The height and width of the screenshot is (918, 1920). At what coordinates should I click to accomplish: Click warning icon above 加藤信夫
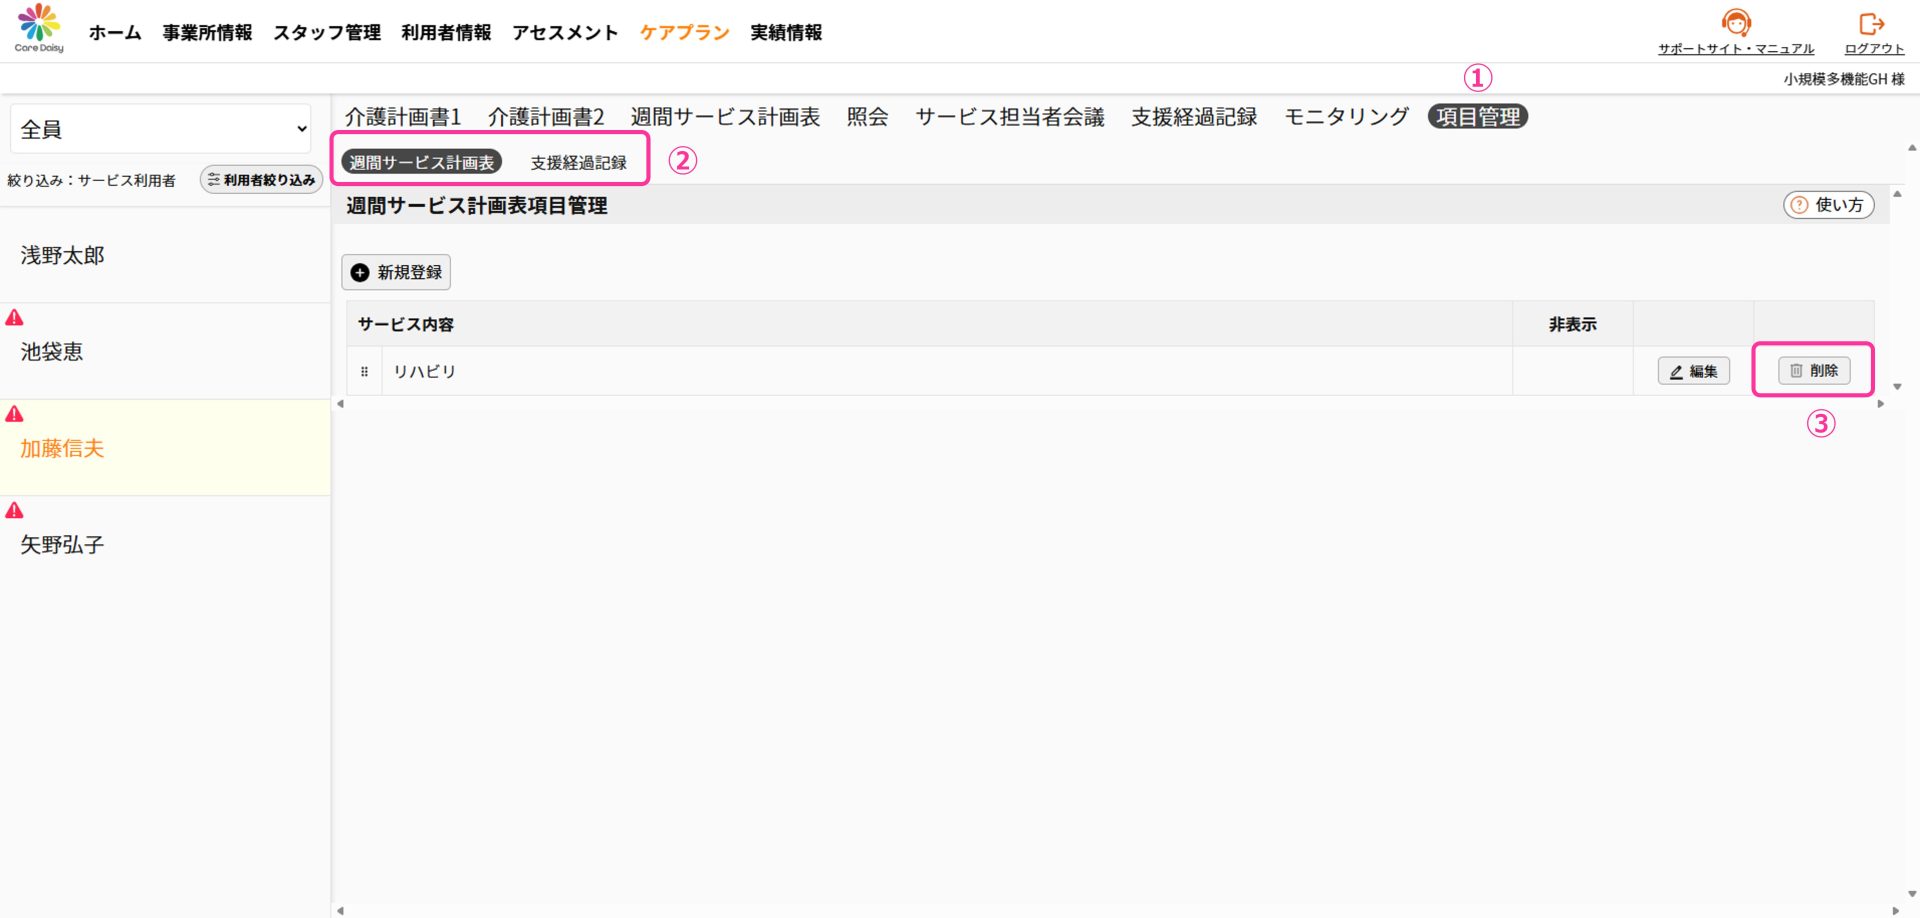point(15,414)
